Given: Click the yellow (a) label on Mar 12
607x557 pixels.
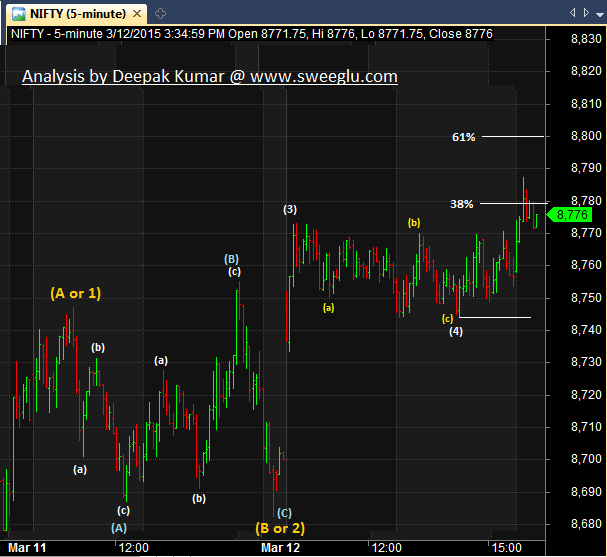Looking at the screenshot, I should click(x=329, y=308).
